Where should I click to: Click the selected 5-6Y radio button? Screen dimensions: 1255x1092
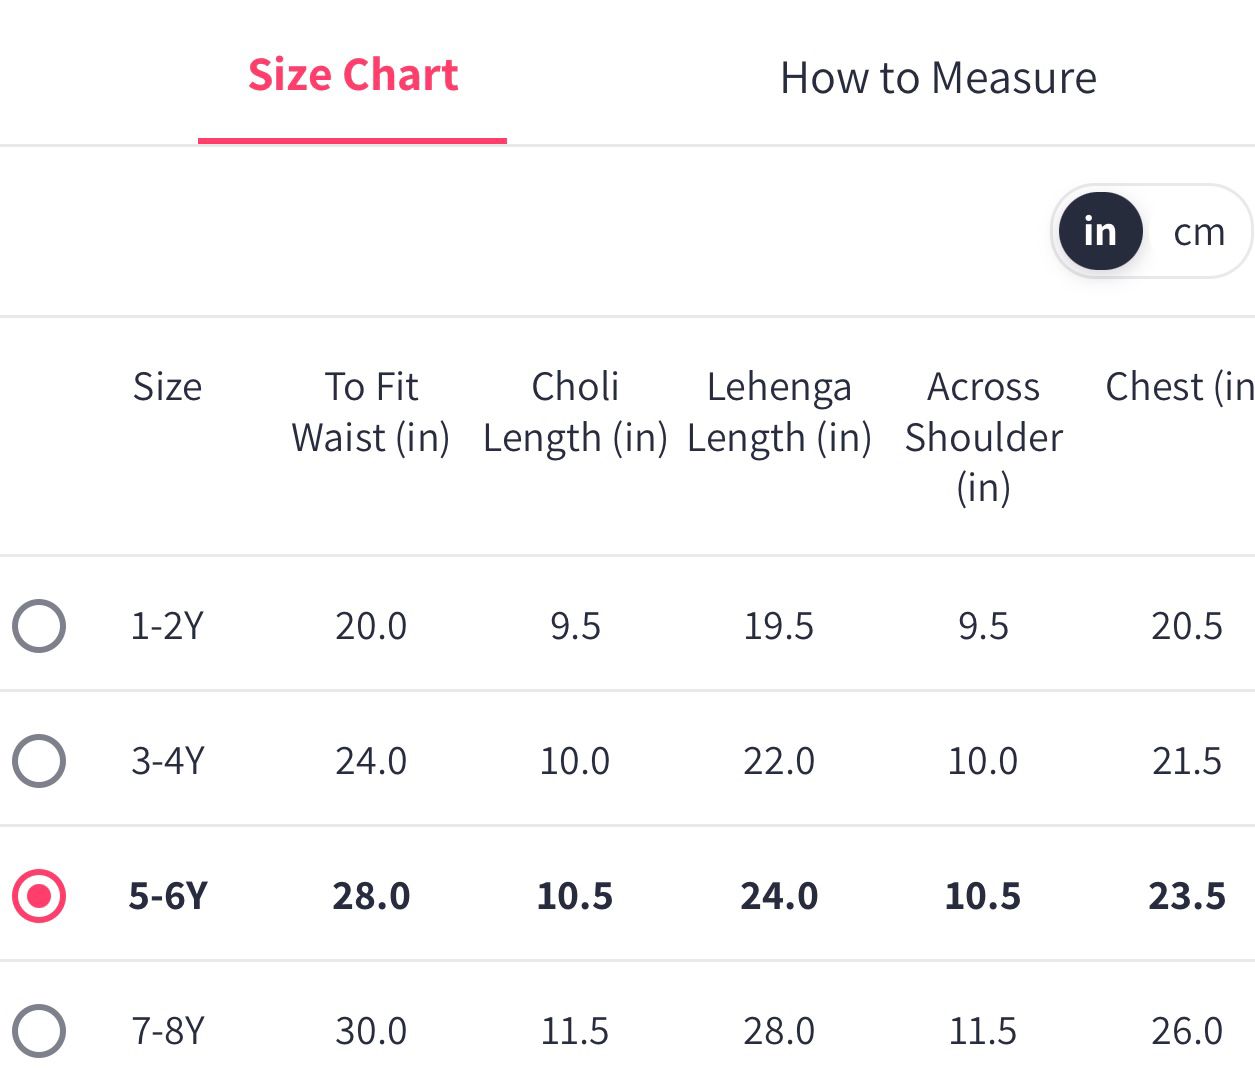click(39, 896)
